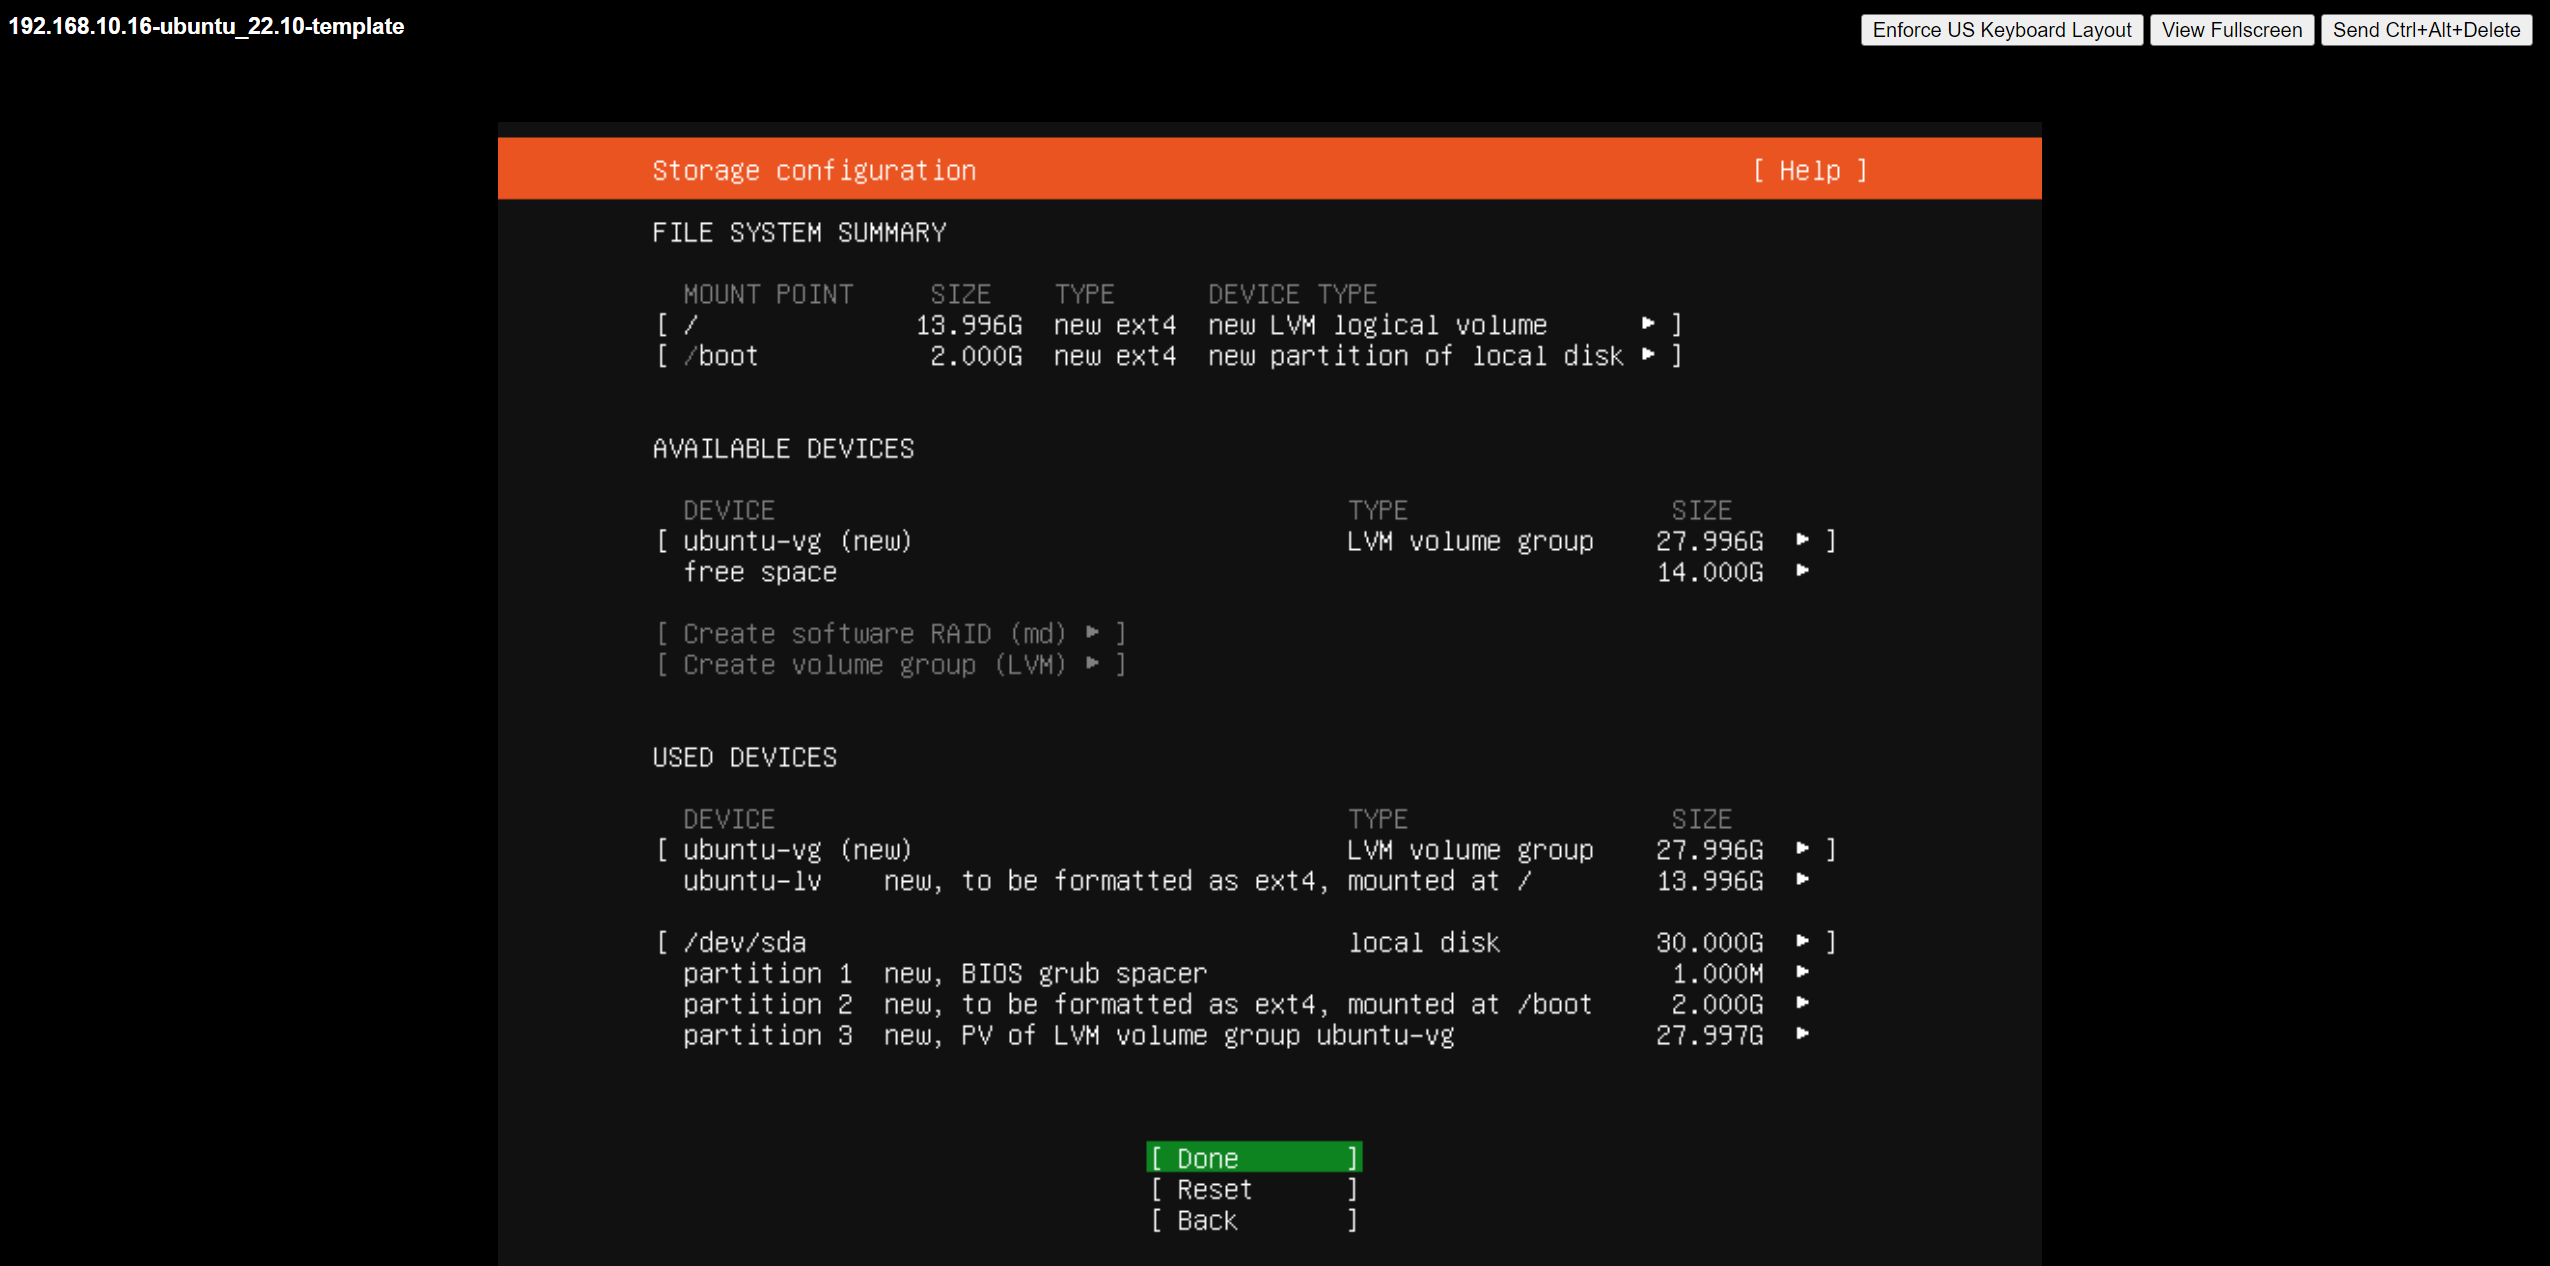Image resolution: width=2550 pixels, height=1266 pixels.
Task: Select ubuntu-vg (new) in Used Devices
Action: tap(1246, 849)
